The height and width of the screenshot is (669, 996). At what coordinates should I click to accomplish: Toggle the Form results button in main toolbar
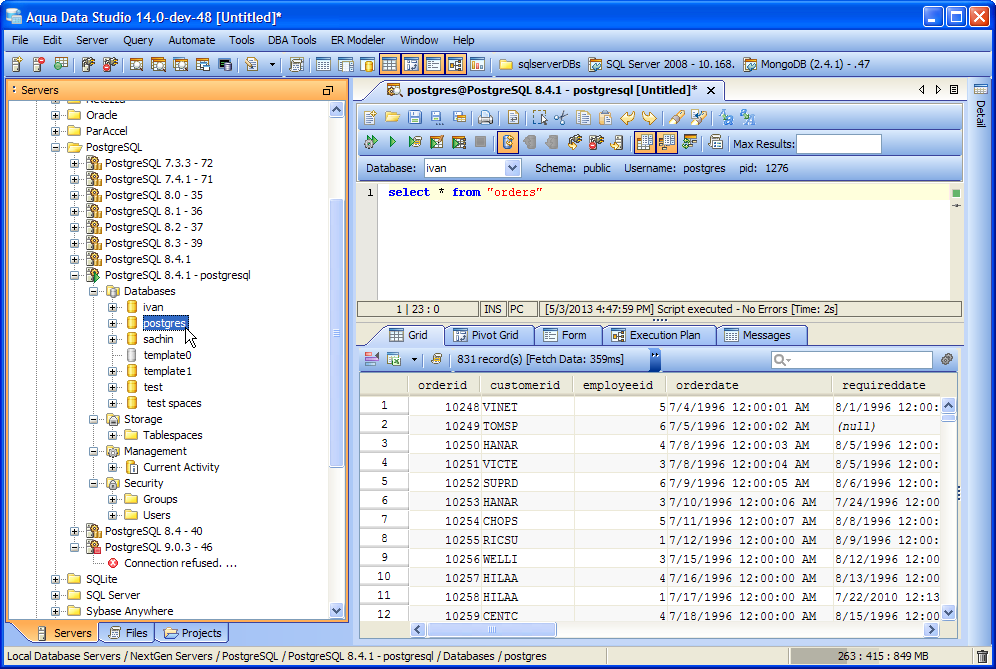(433, 64)
